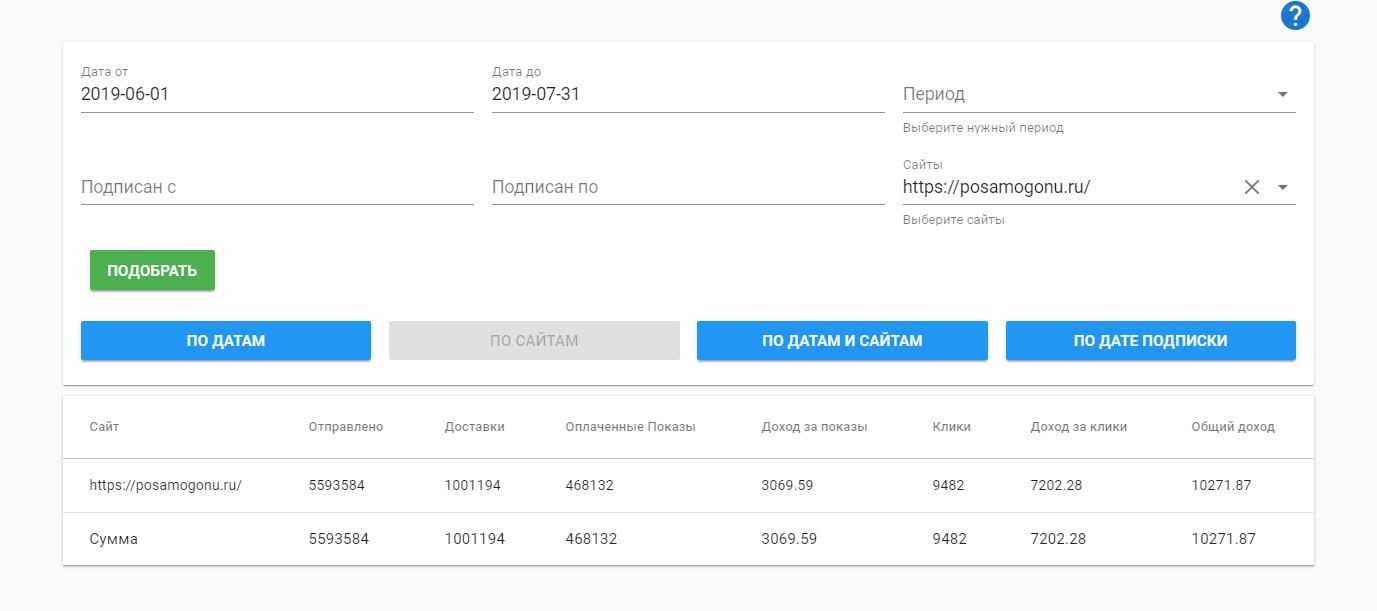Click the Оплаченные Показы column header

(630, 427)
